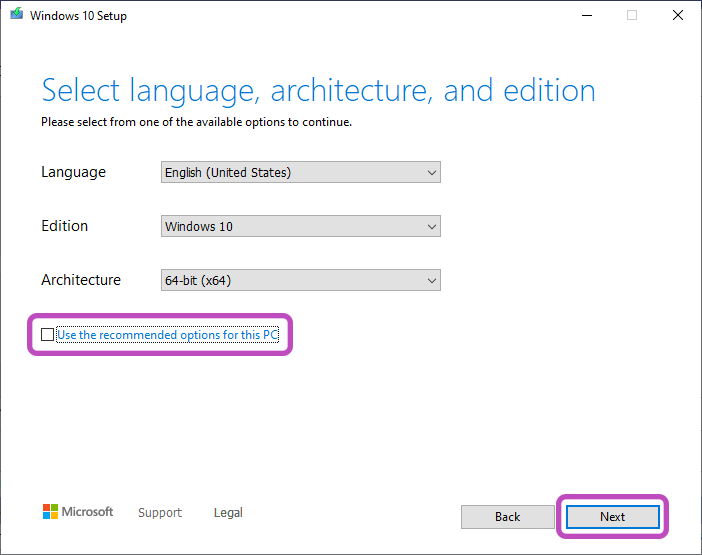Tick the recommended options checkbox
Image resolution: width=702 pixels, height=555 pixels.
coord(48,335)
